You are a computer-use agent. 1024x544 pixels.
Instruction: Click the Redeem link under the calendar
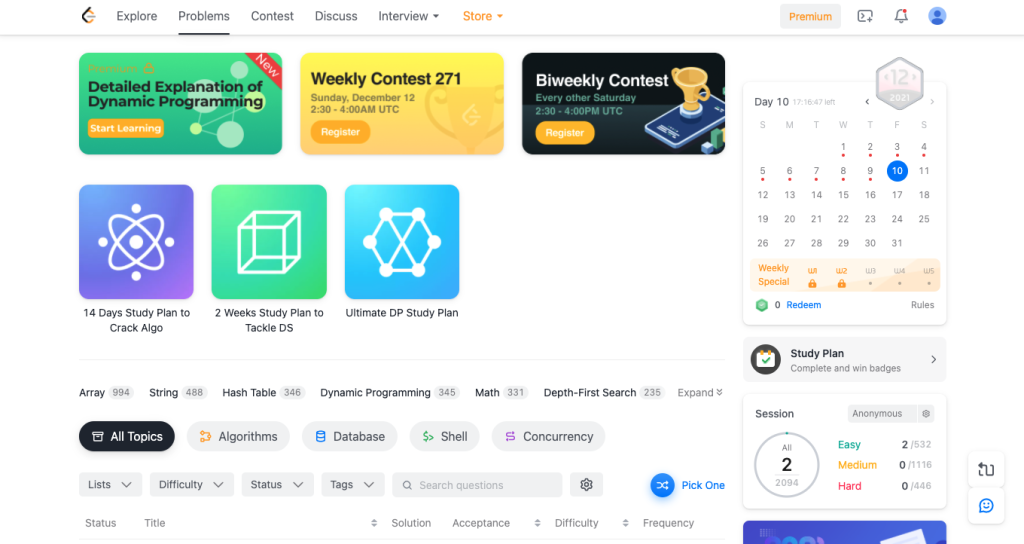coord(803,305)
